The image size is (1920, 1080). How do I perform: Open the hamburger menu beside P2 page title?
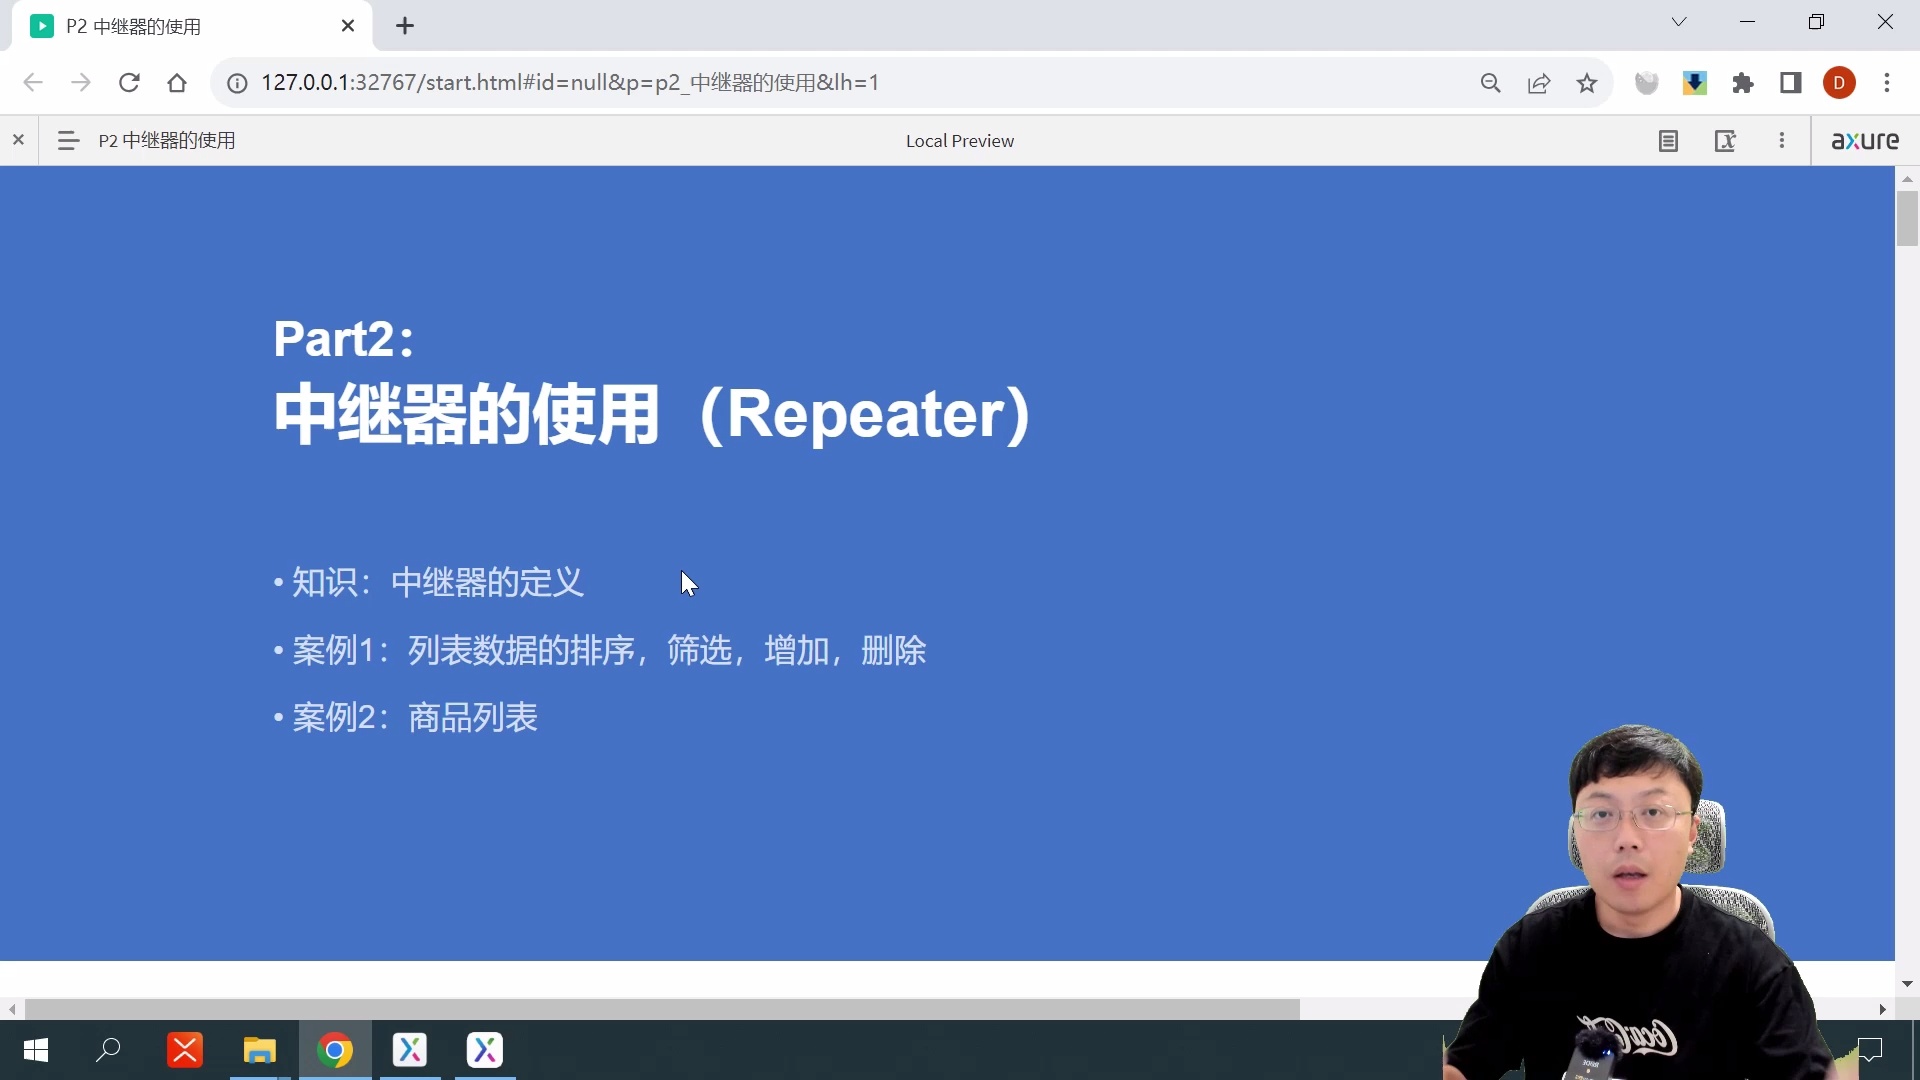[68, 140]
